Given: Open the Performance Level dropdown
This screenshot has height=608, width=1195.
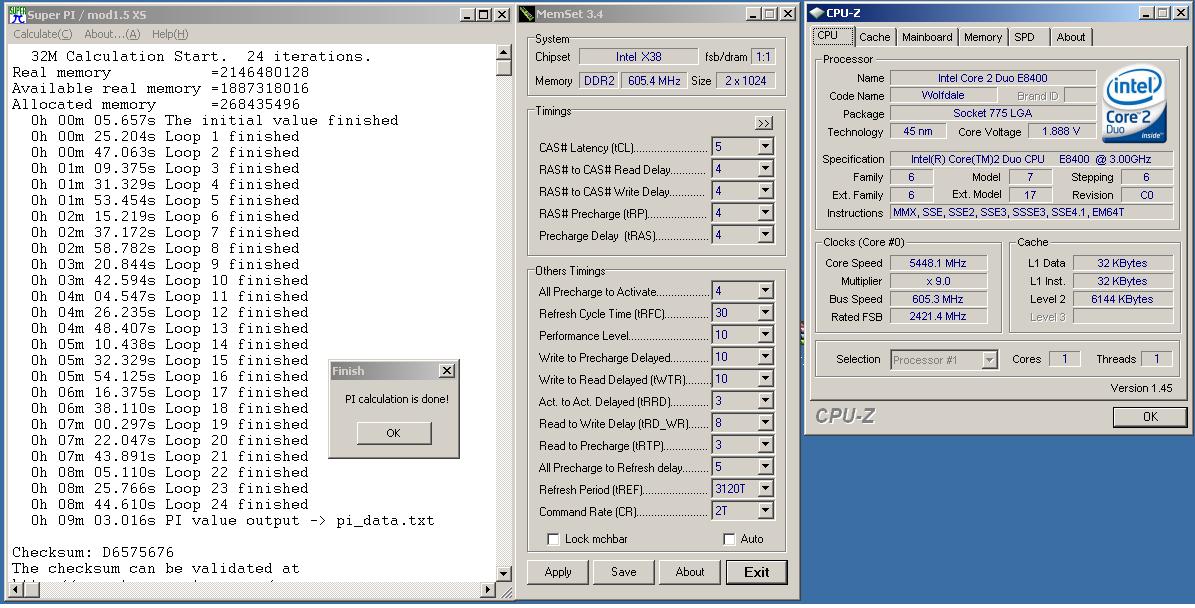Looking at the screenshot, I should (x=765, y=335).
